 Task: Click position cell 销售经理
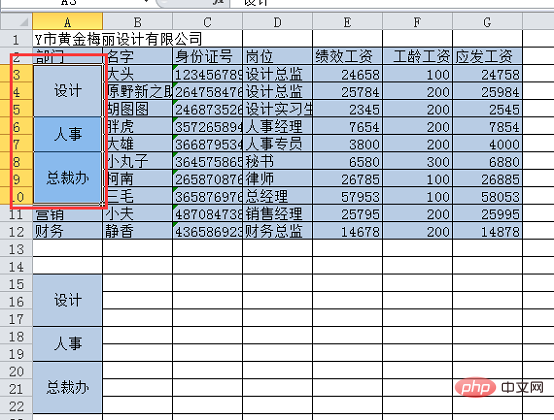tap(277, 214)
